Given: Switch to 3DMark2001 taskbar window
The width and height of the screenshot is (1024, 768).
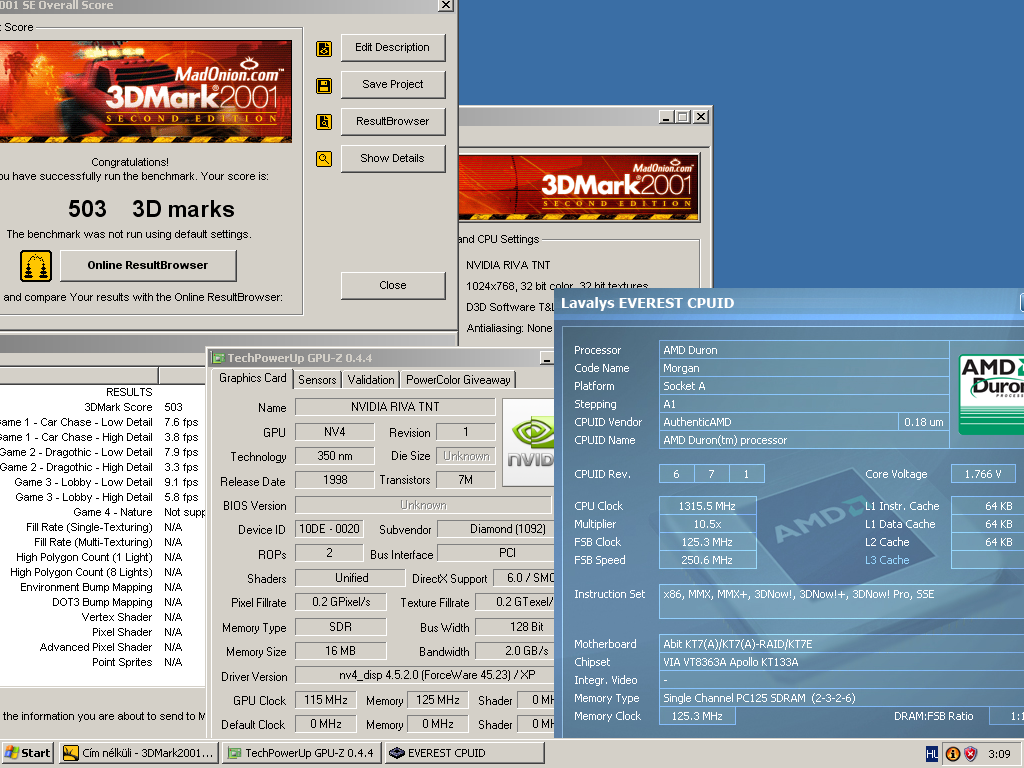Looking at the screenshot, I should (x=138, y=753).
